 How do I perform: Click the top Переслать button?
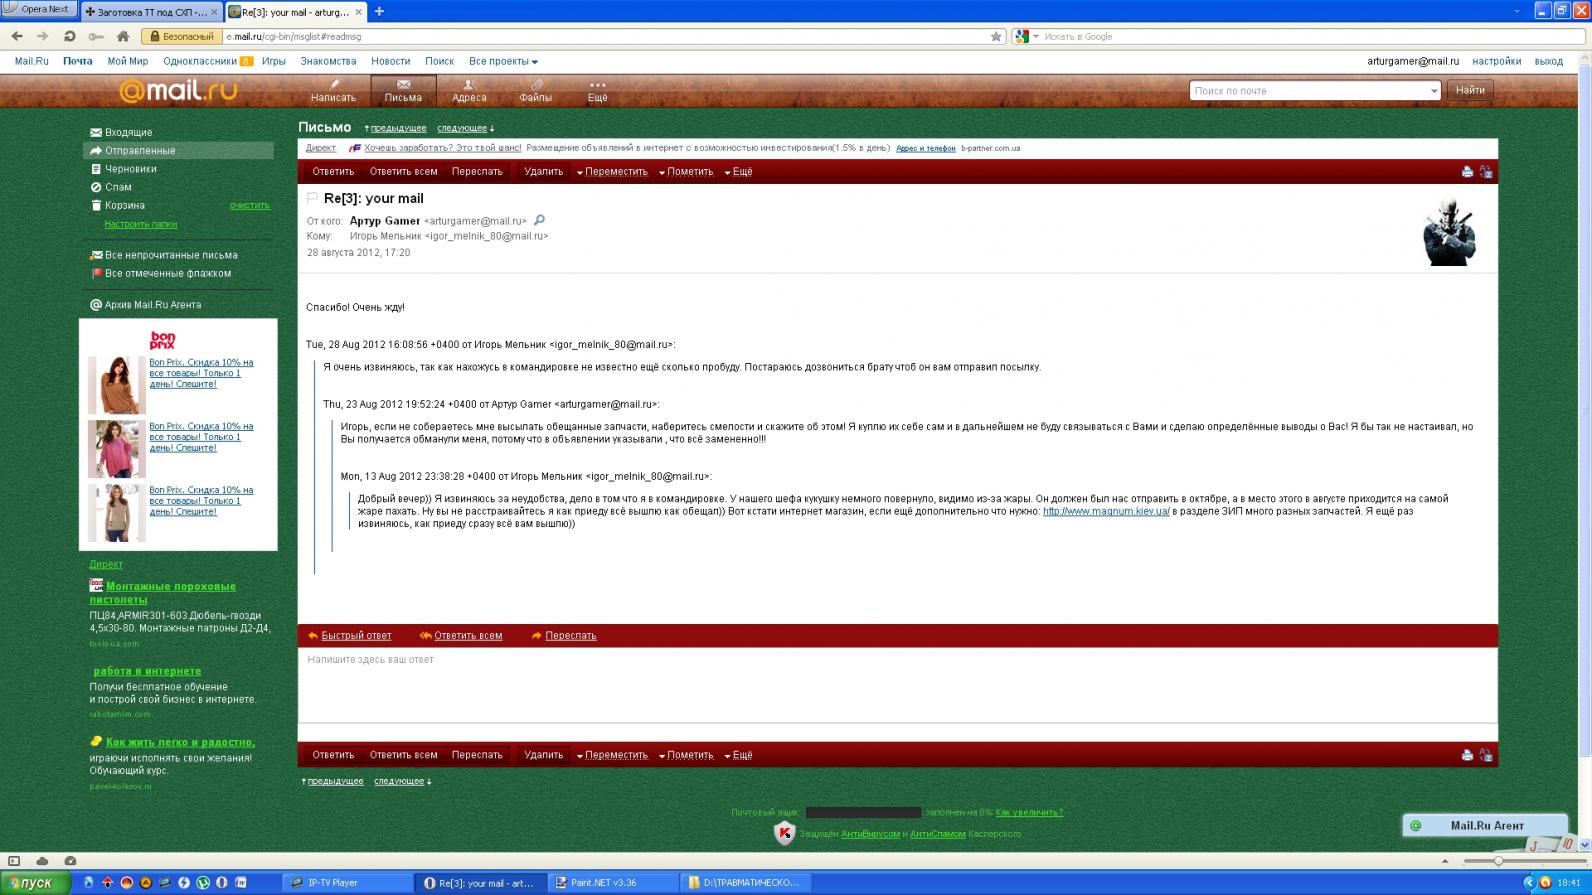pos(477,172)
